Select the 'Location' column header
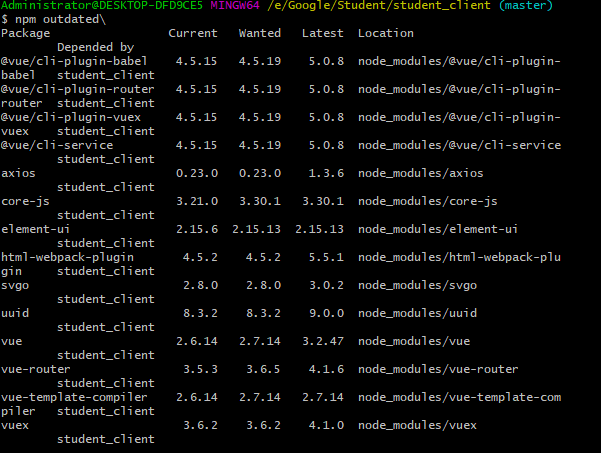 pyautogui.click(x=386, y=33)
